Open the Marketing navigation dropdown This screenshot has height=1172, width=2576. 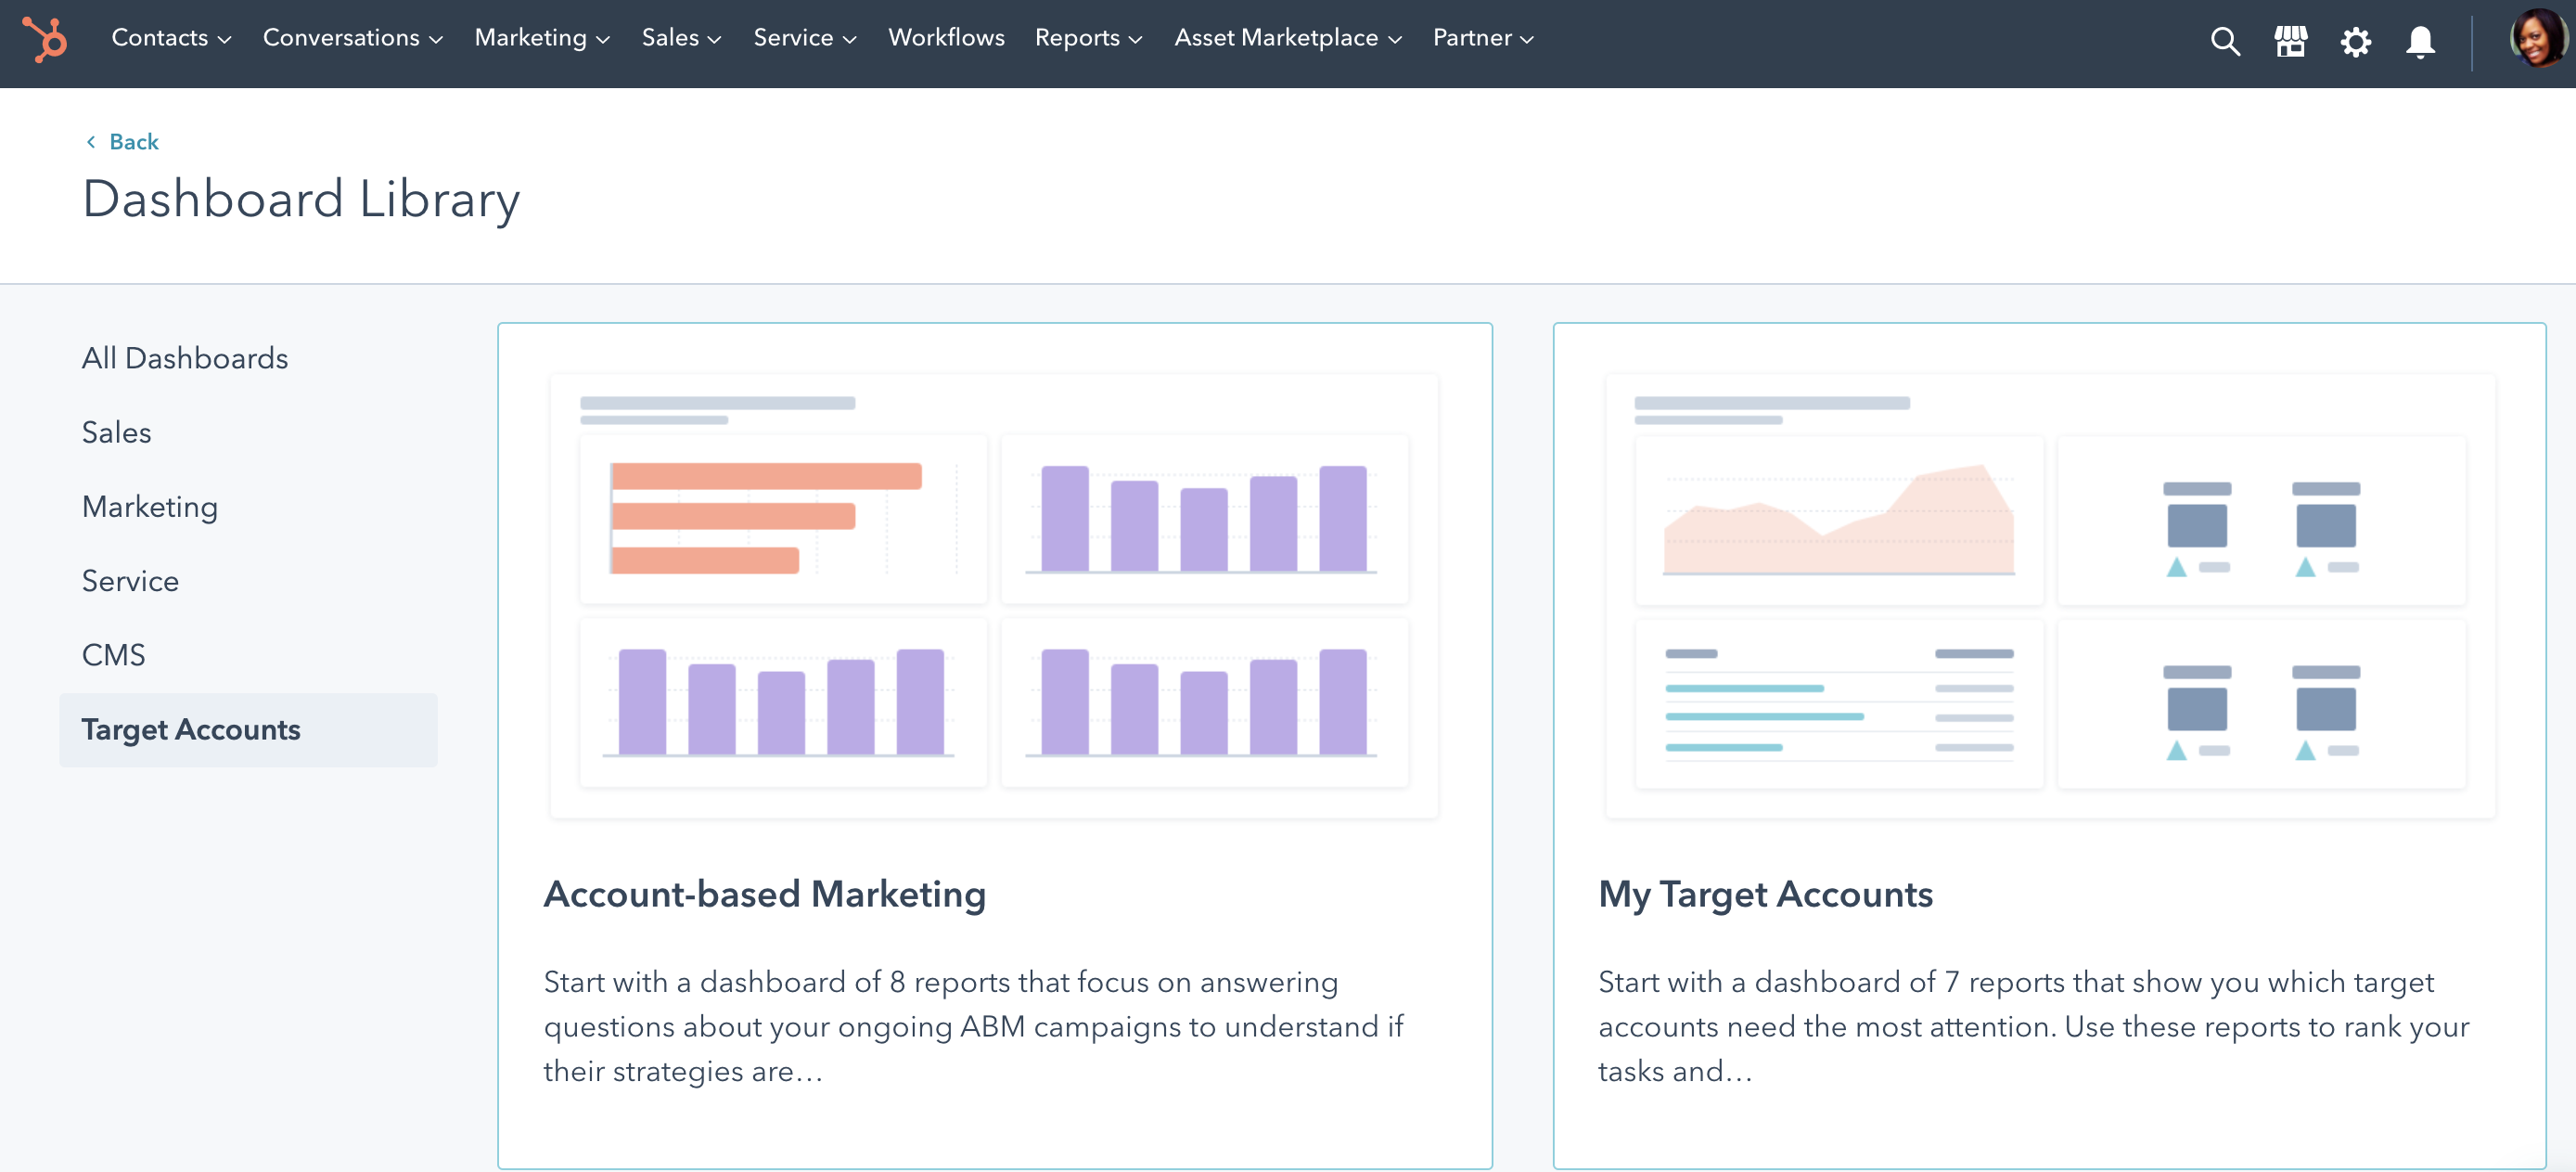[541, 38]
